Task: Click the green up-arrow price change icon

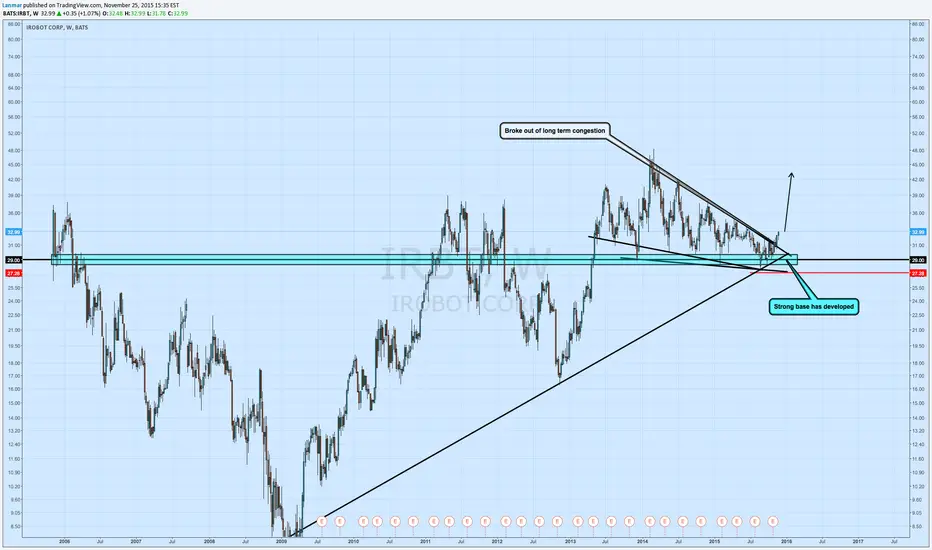Action: pyautogui.click(x=59, y=14)
